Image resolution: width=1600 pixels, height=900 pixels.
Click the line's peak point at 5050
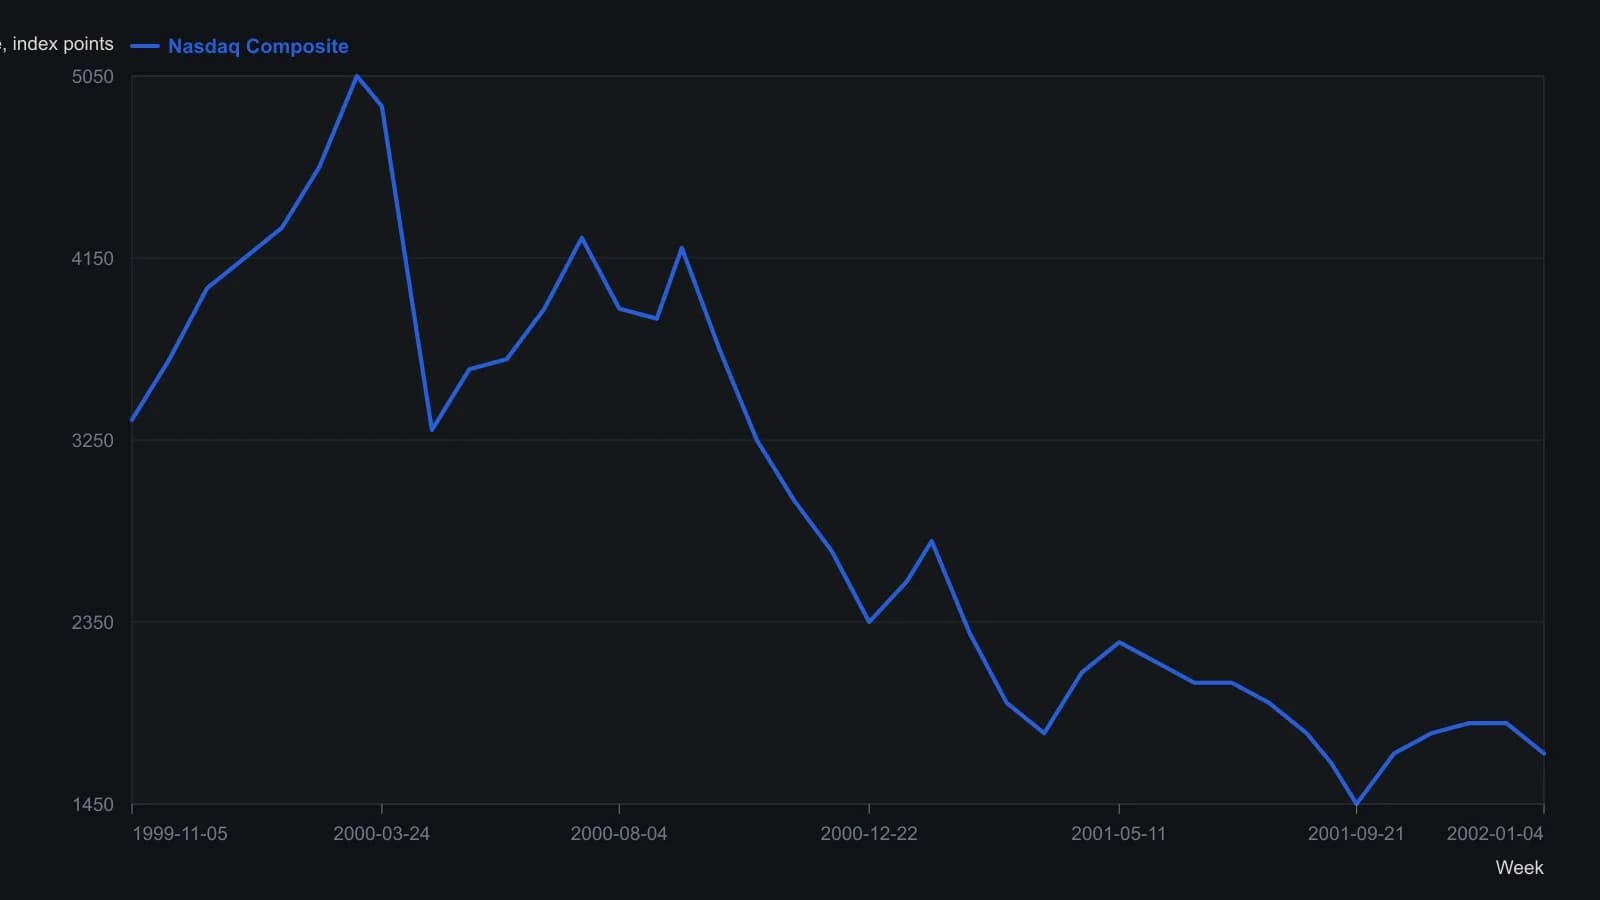click(x=357, y=76)
